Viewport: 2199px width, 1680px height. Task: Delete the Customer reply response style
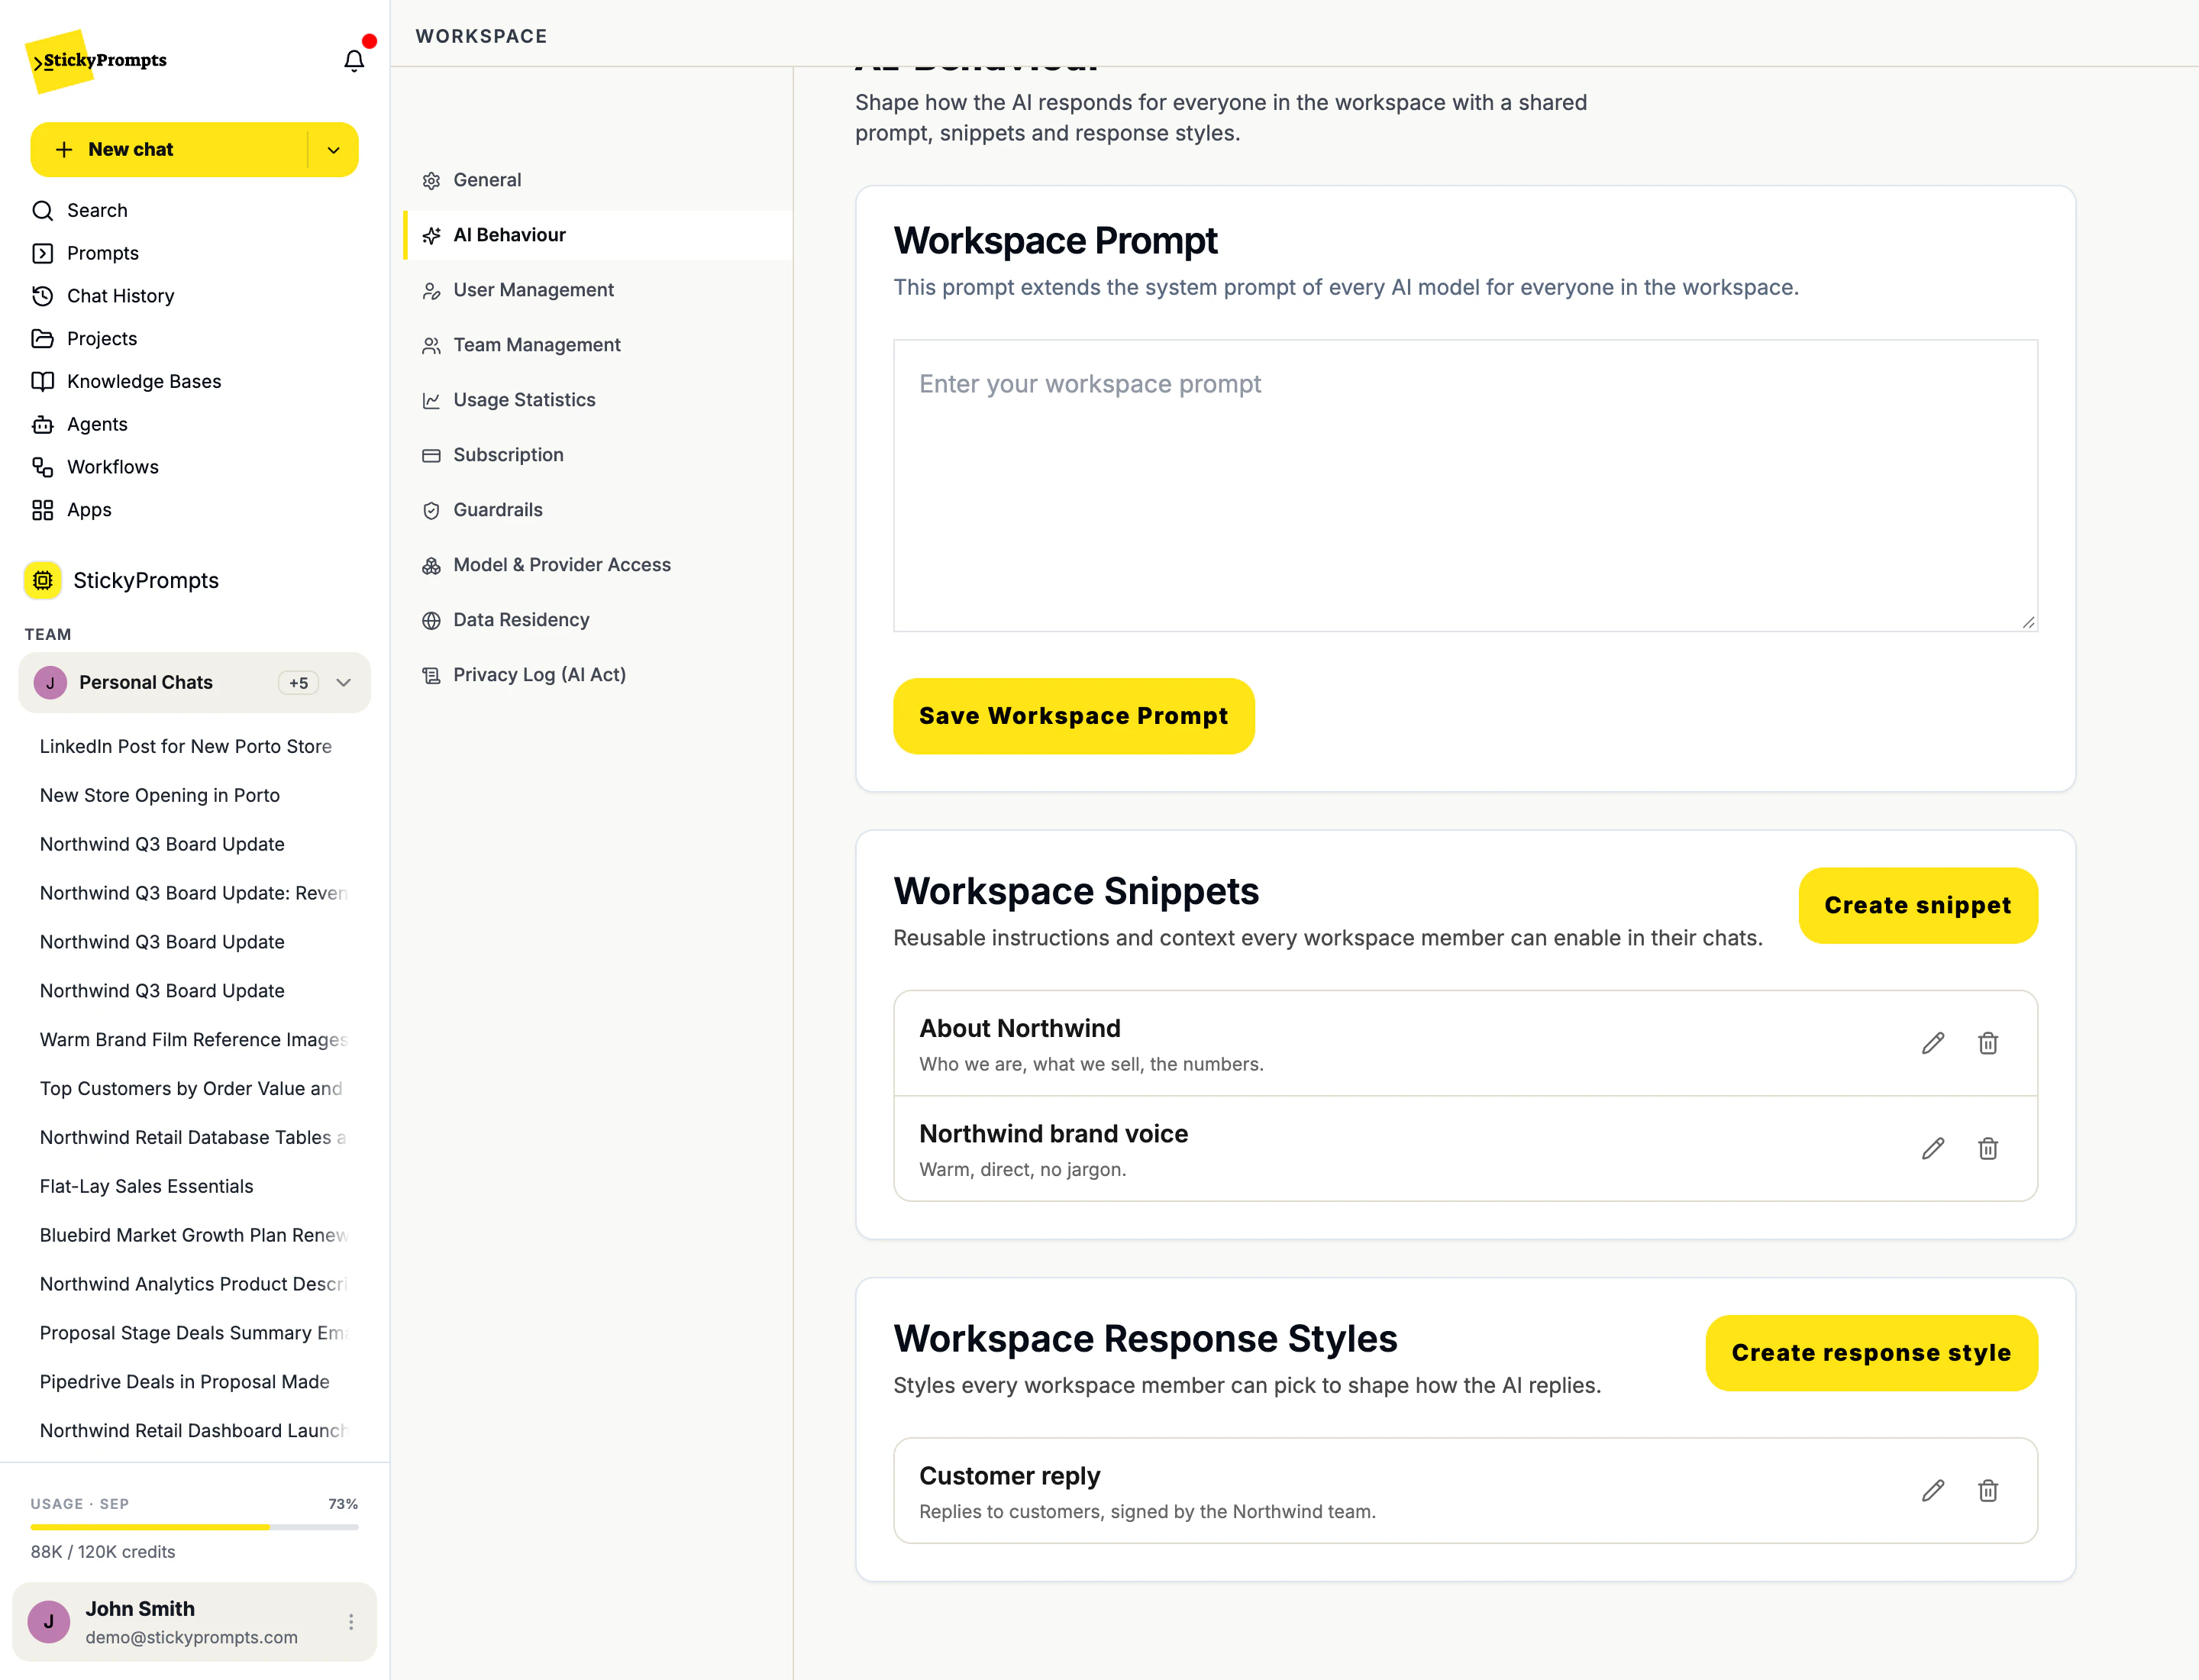(x=1988, y=1490)
